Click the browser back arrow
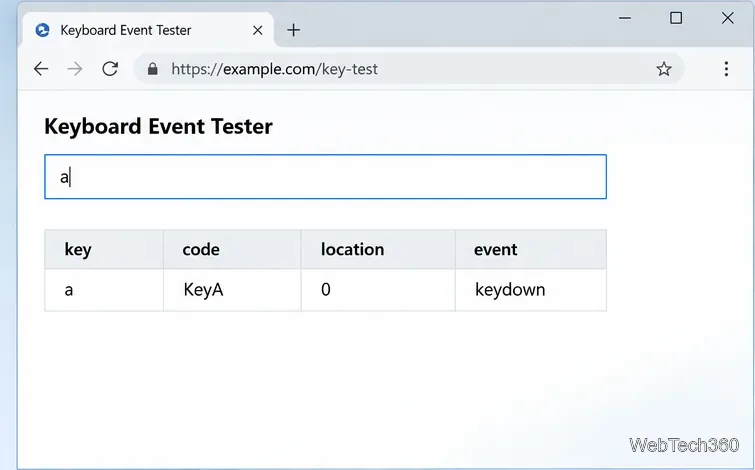This screenshot has width=755, height=470. [x=41, y=69]
